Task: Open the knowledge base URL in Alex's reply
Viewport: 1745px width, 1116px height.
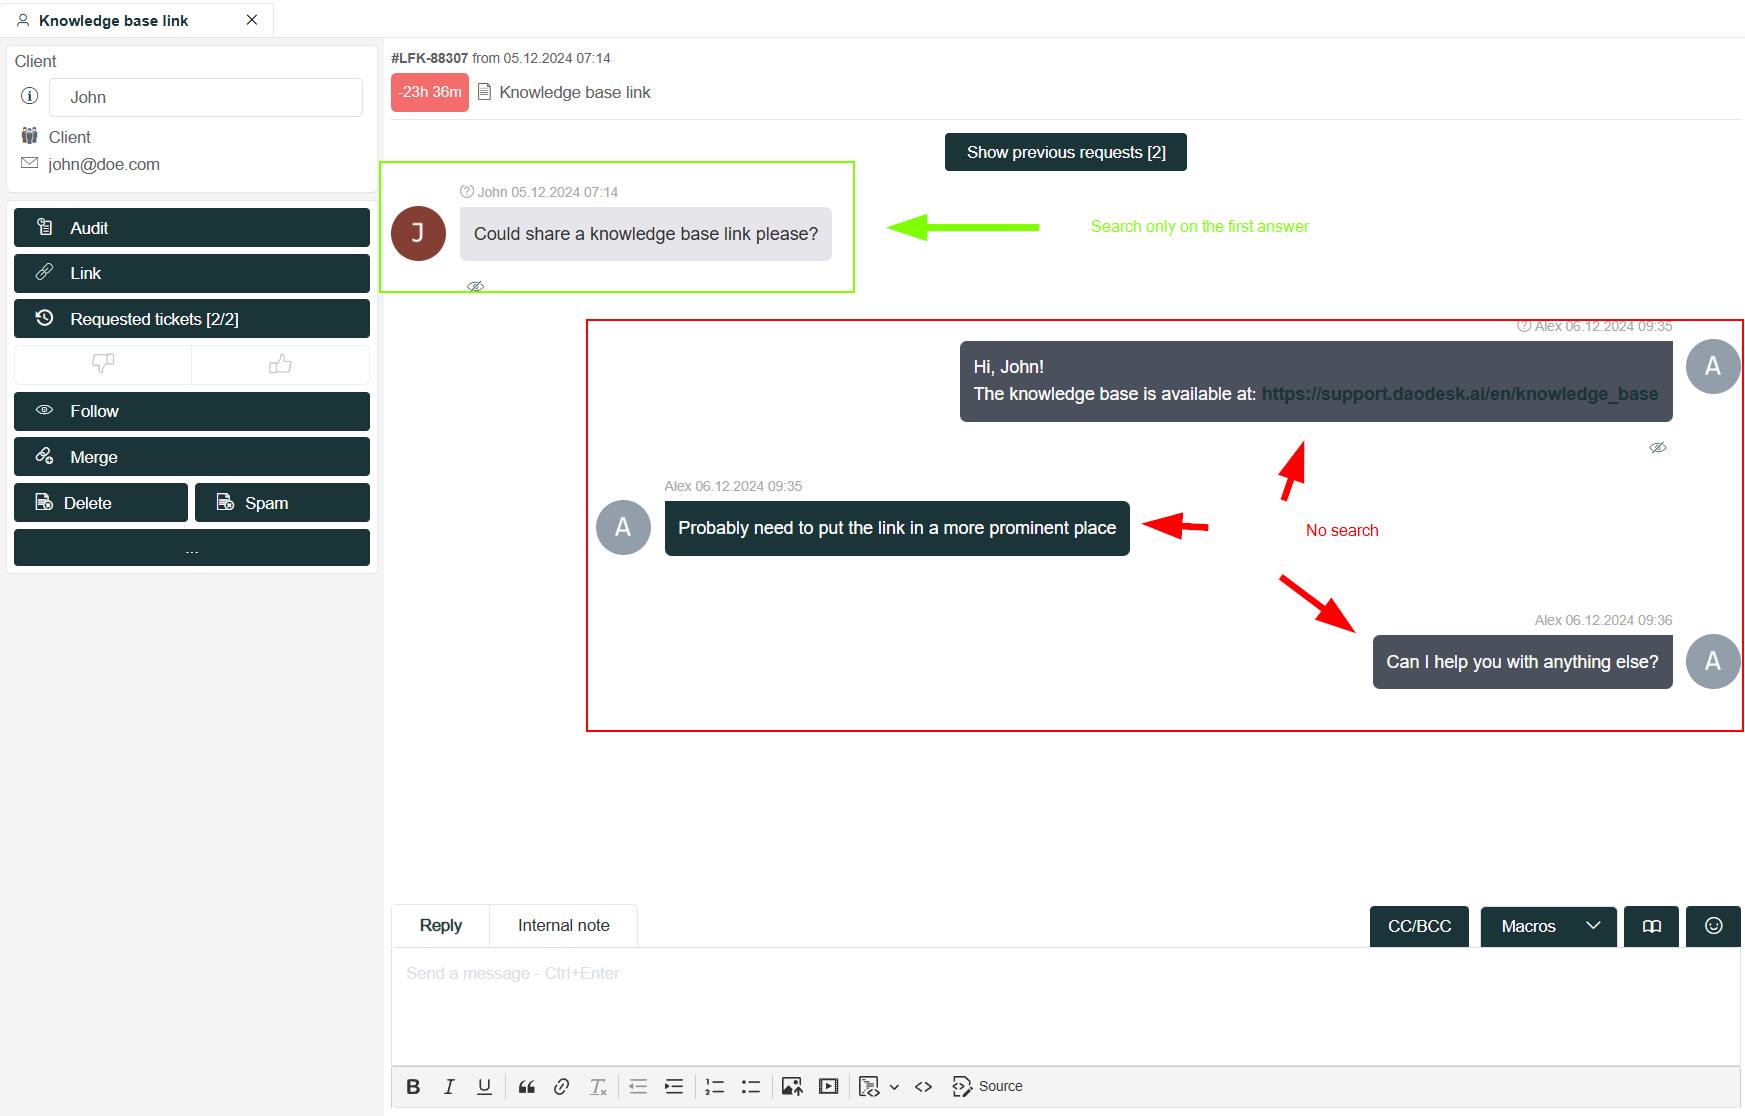Action: pos(1460,394)
